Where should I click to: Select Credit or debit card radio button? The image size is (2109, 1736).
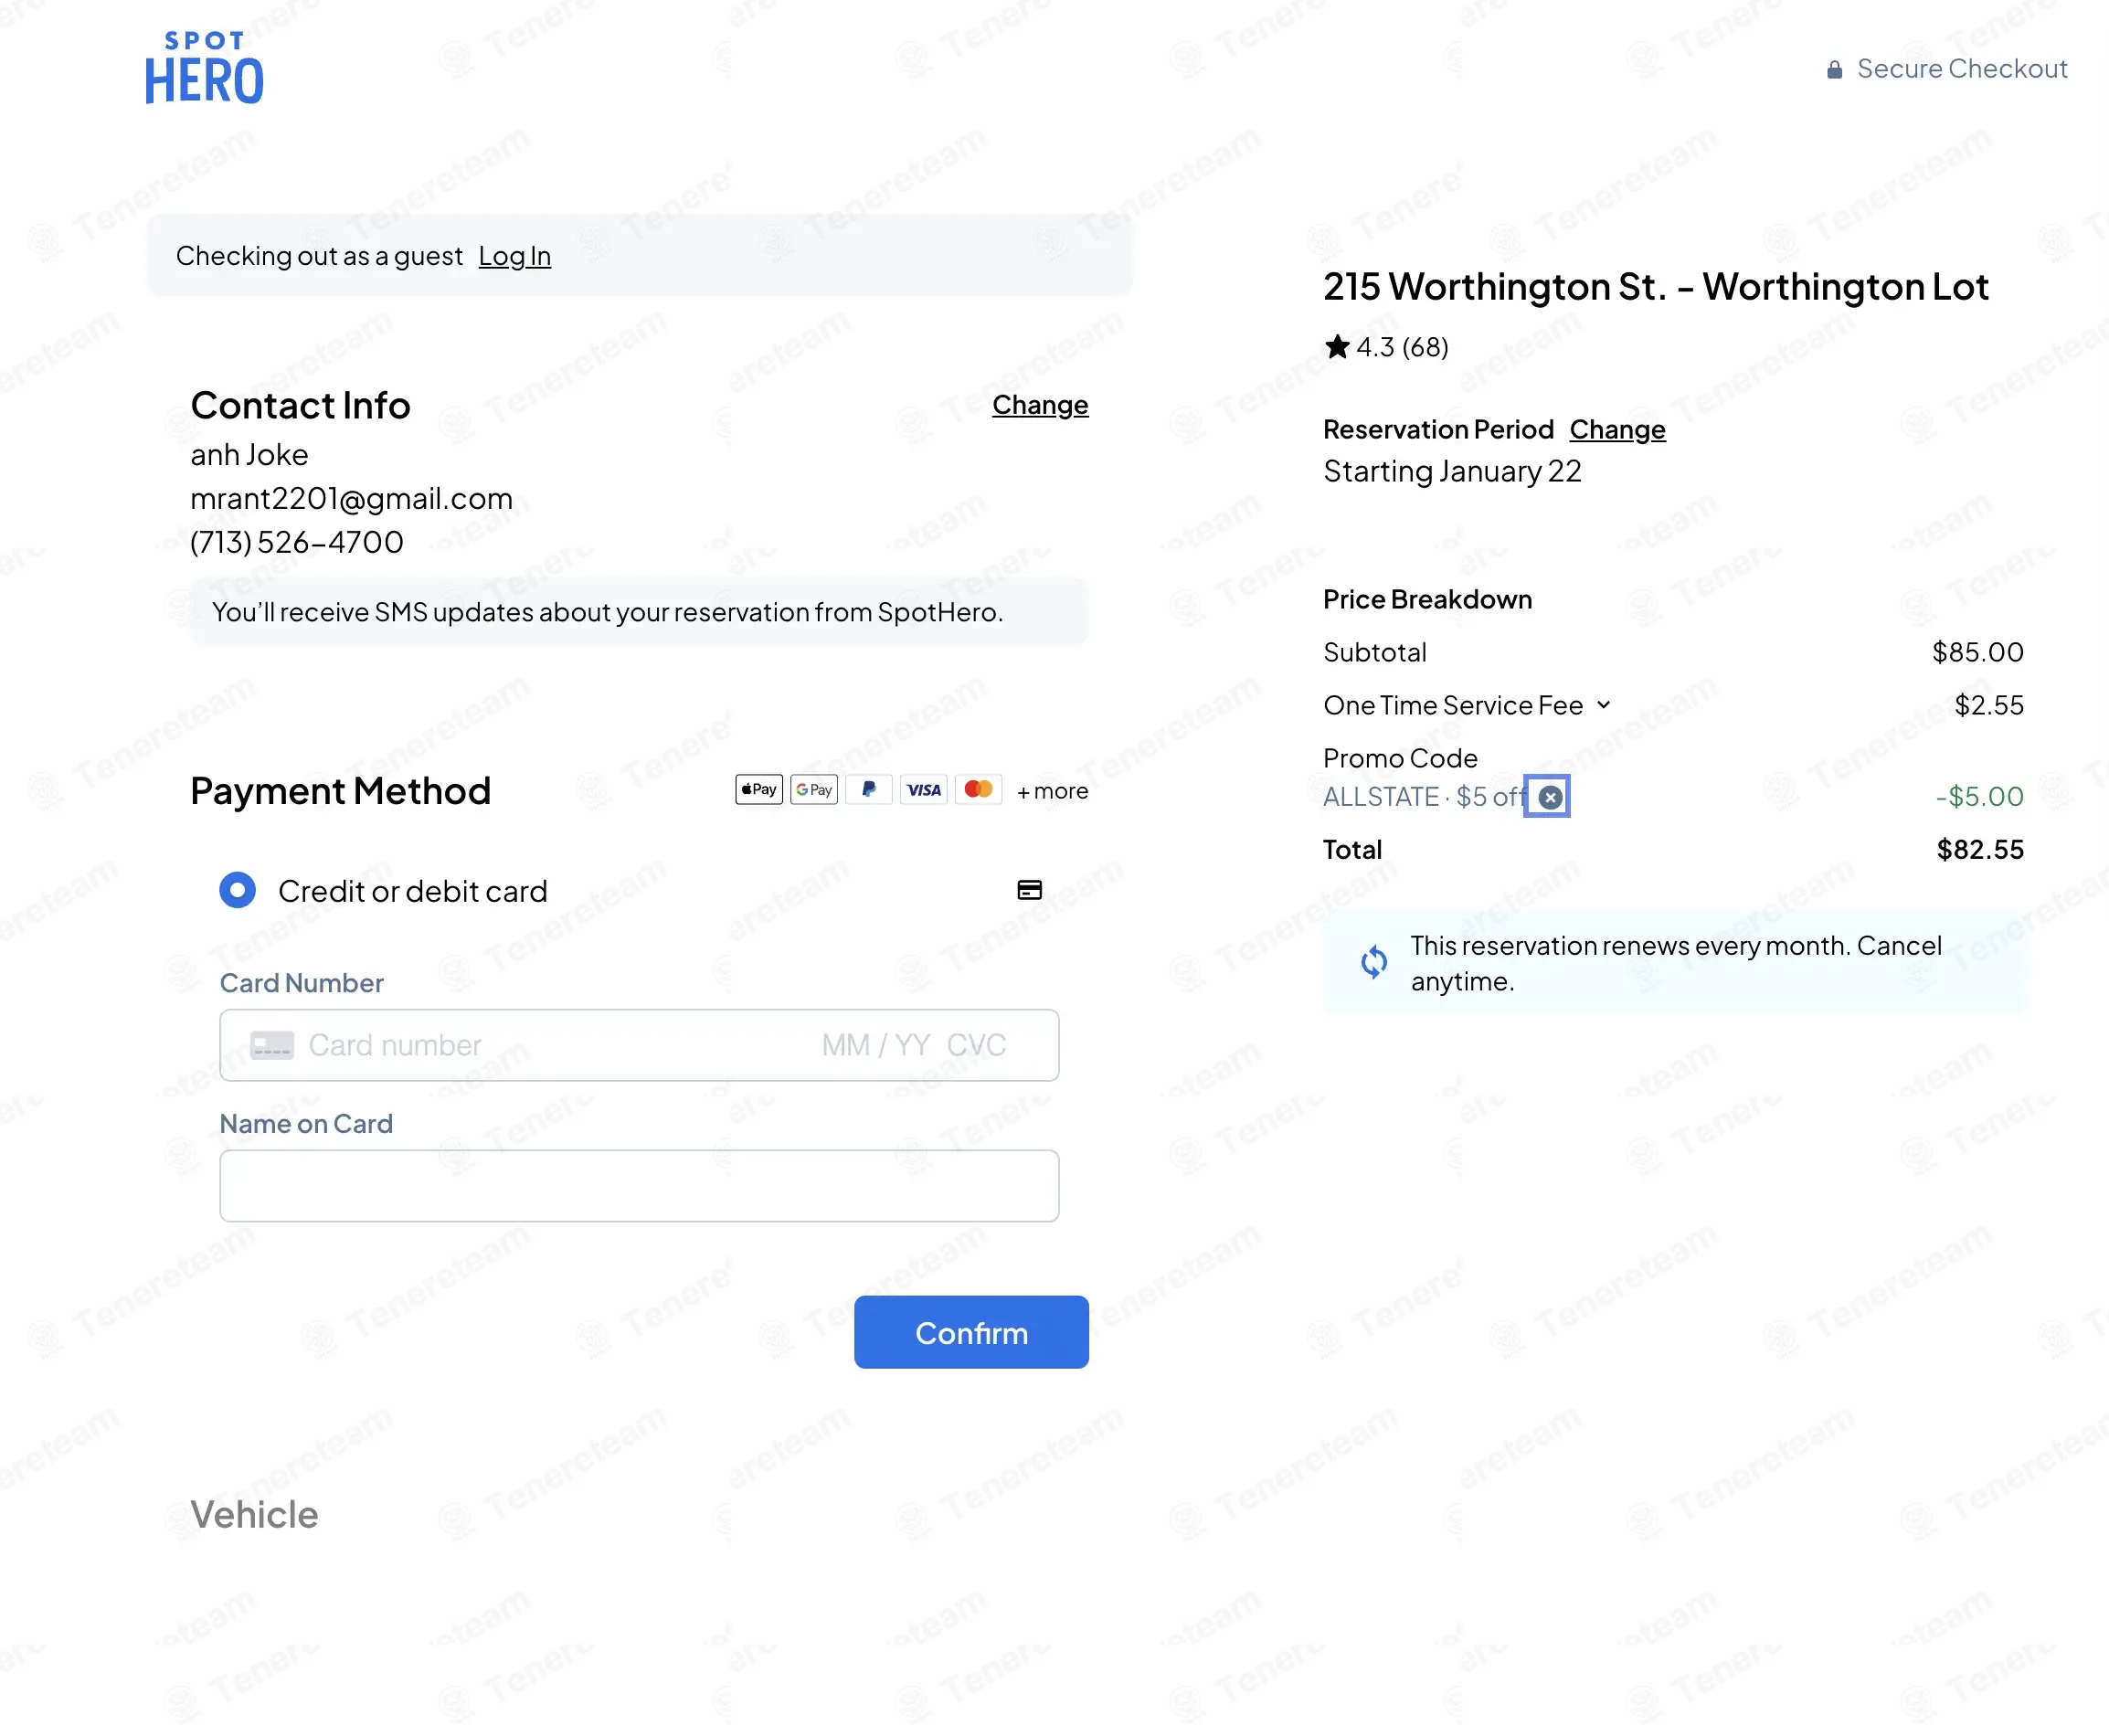(x=237, y=890)
